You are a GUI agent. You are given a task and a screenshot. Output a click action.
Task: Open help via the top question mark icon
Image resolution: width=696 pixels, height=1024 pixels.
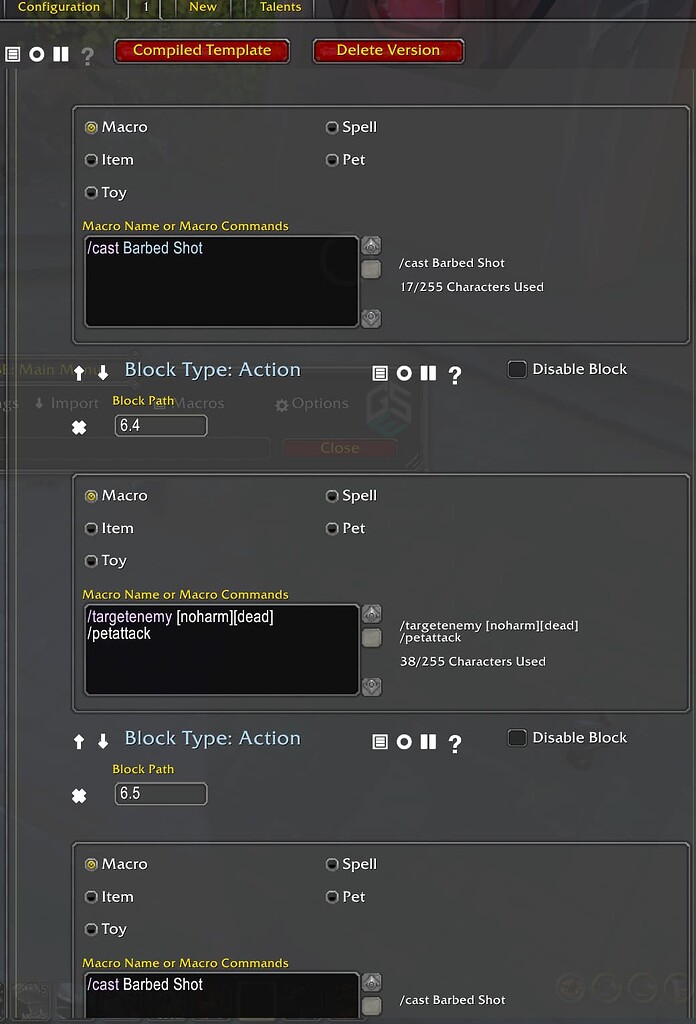pos(87,56)
